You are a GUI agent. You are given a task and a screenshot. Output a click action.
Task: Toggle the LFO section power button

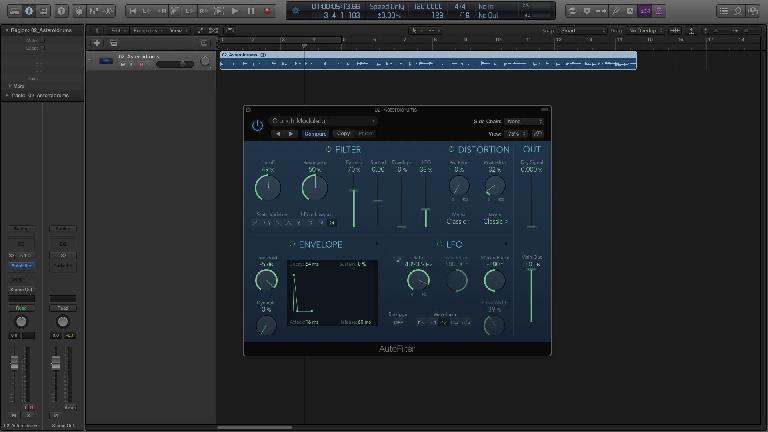439,244
